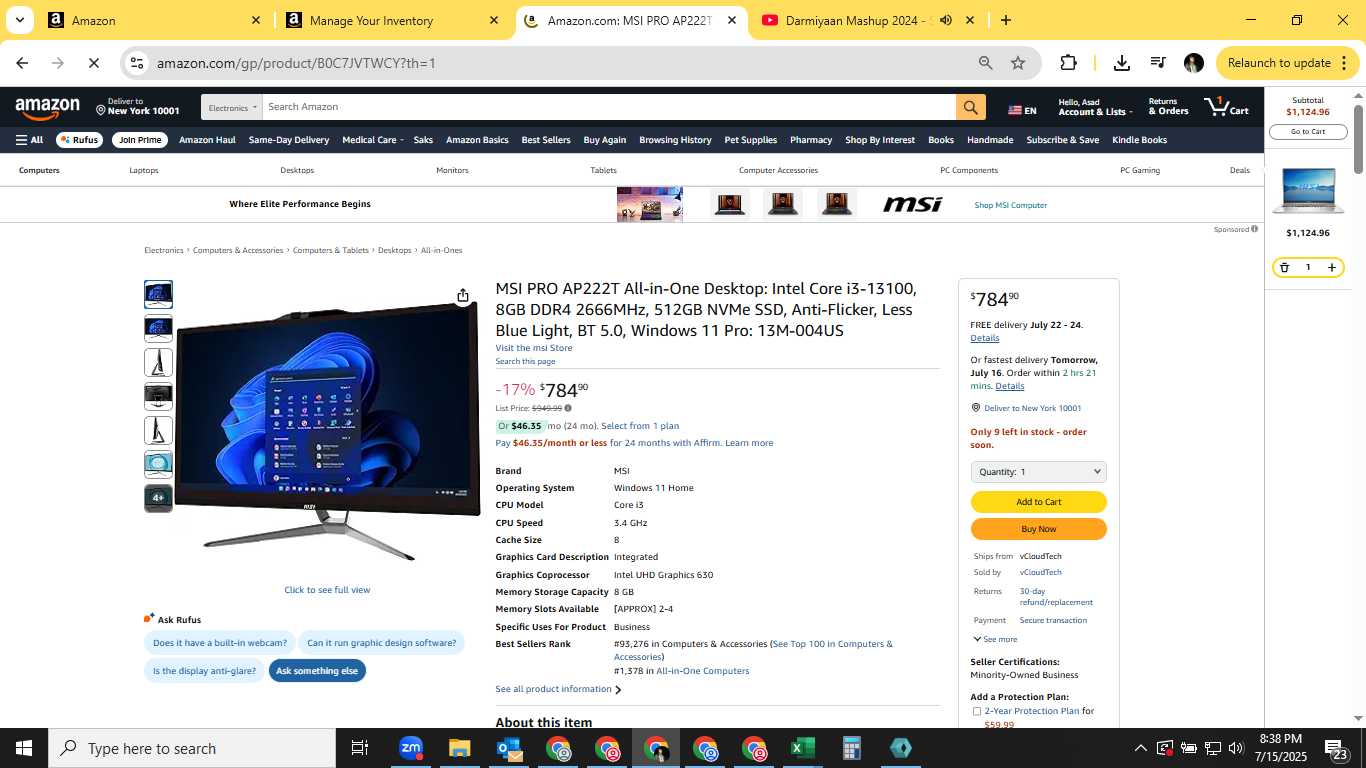
Task: Open the Visit the msi Store link
Action: (x=534, y=348)
